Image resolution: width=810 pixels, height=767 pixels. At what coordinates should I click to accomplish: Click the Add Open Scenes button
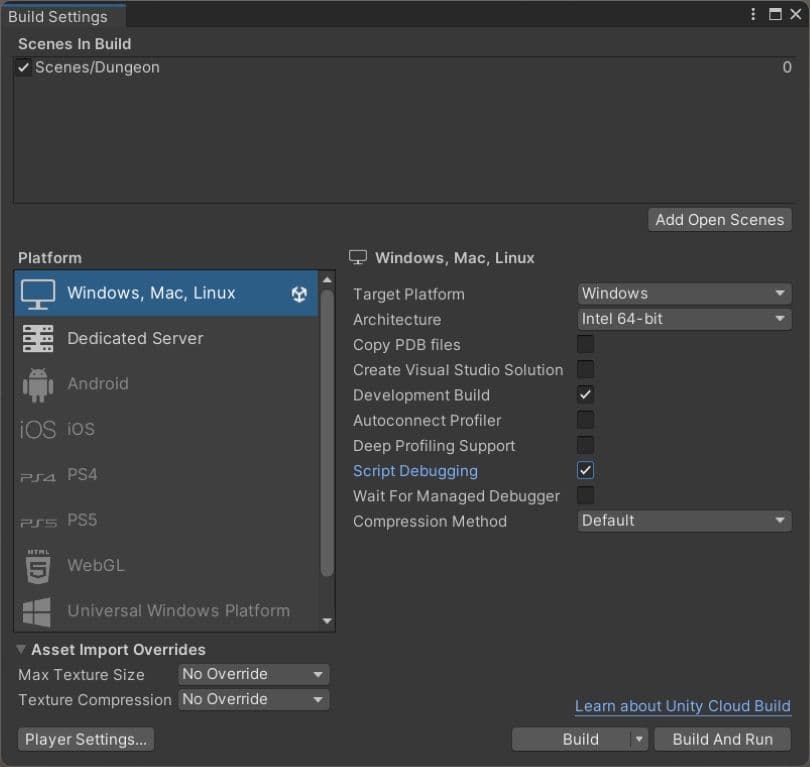pos(719,219)
